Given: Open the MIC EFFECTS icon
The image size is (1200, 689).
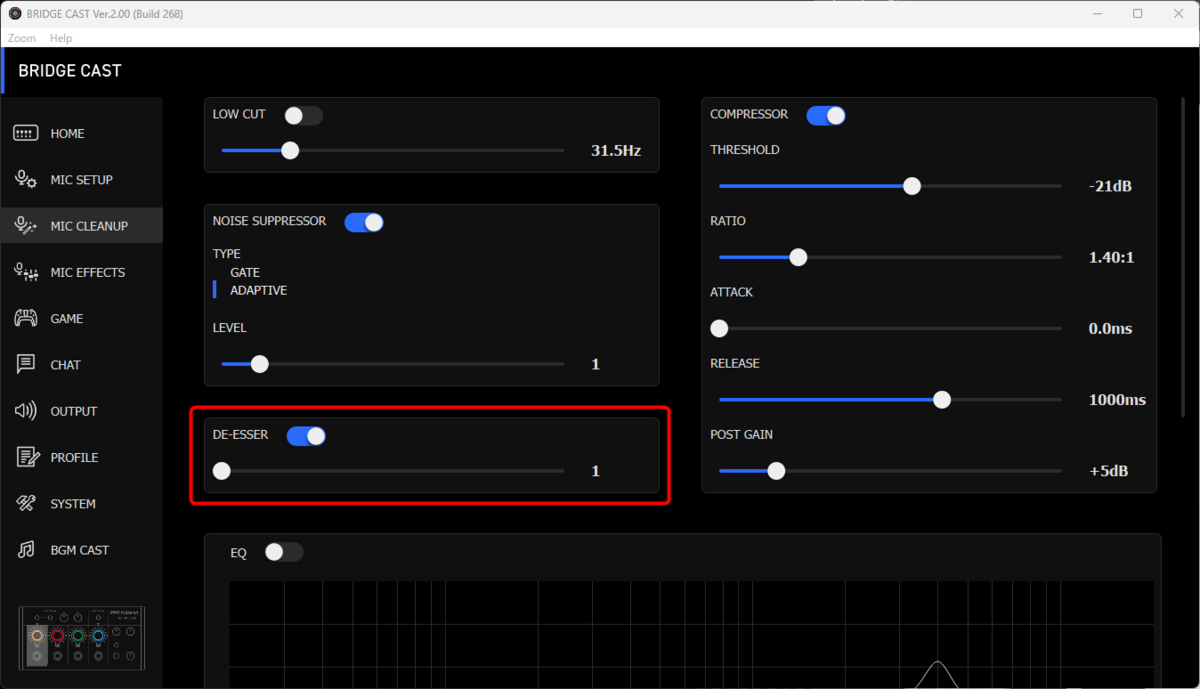Looking at the screenshot, I should (26, 272).
